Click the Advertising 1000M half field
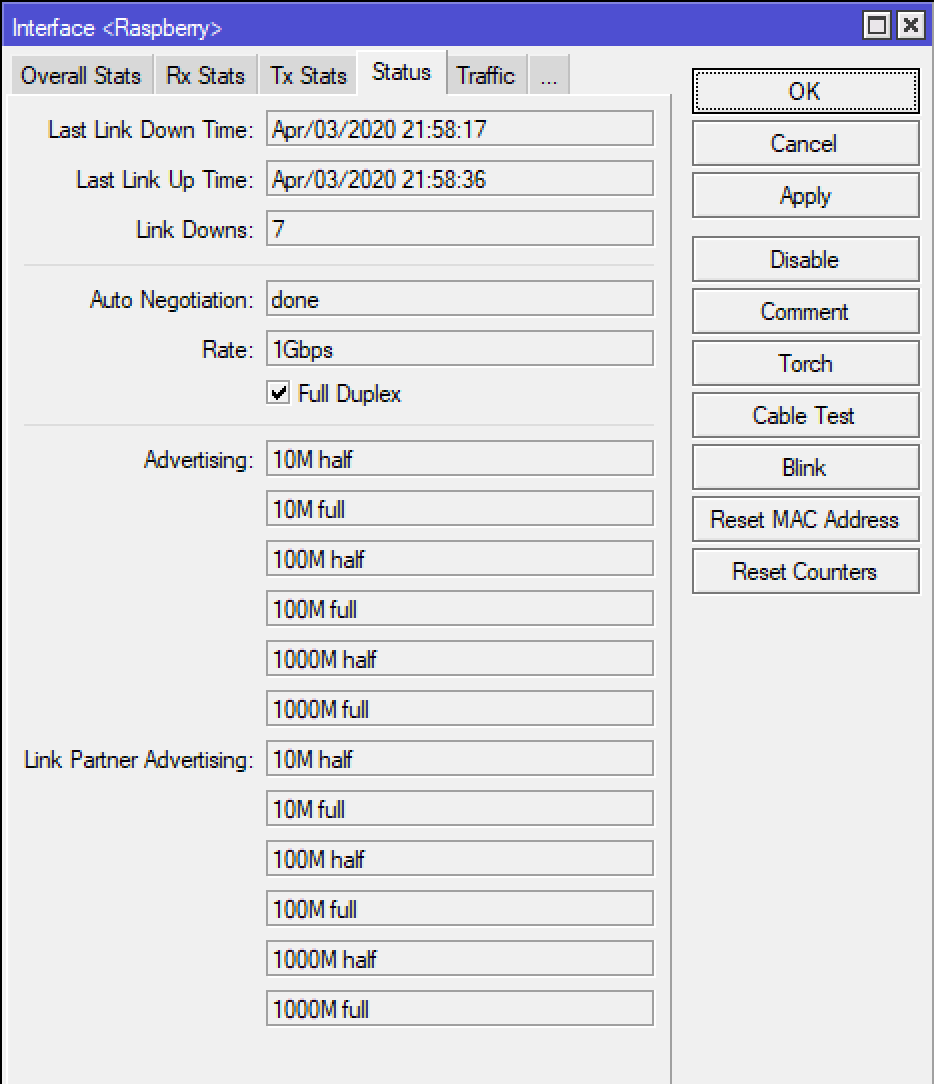The image size is (934, 1084). (x=460, y=659)
